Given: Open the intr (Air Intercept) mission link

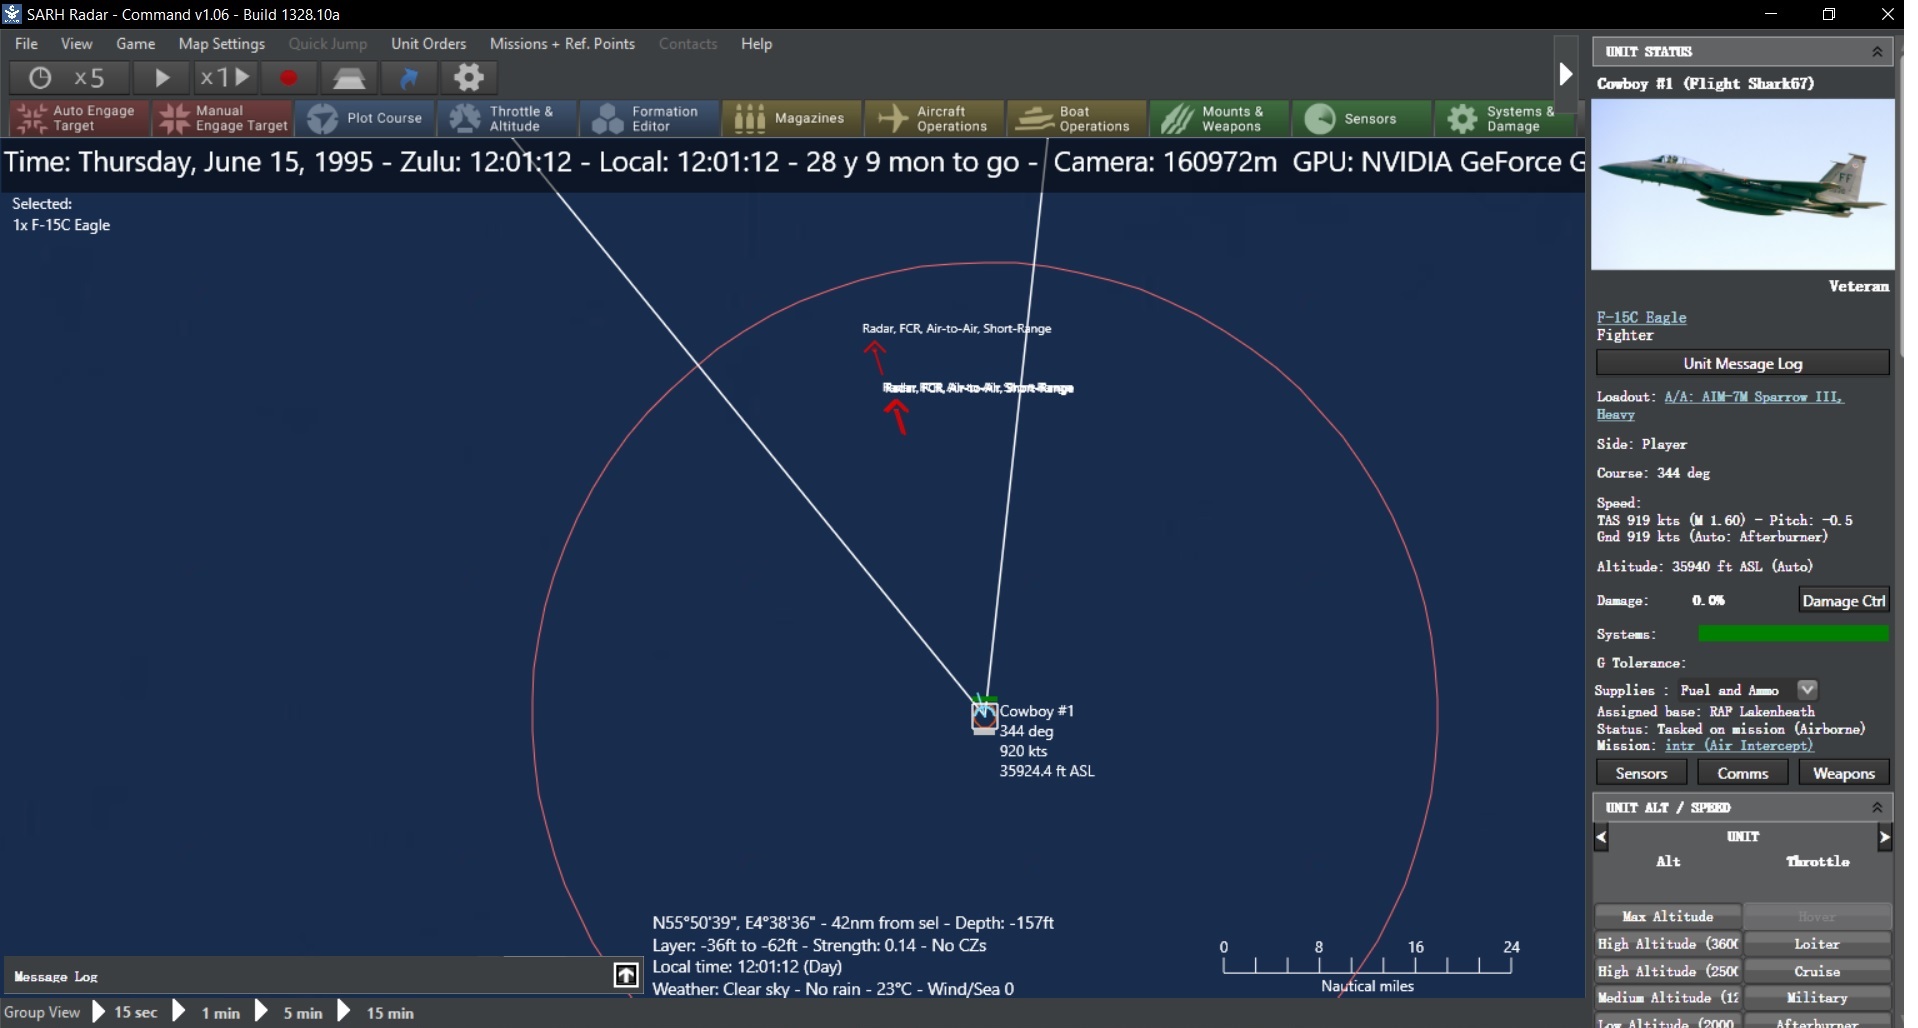Looking at the screenshot, I should 1739,745.
